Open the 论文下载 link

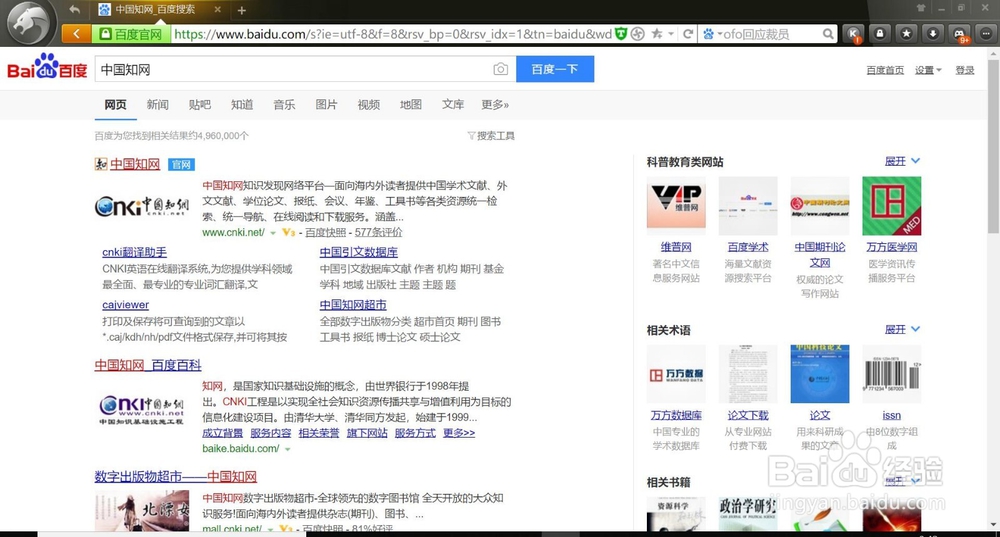click(x=748, y=416)
